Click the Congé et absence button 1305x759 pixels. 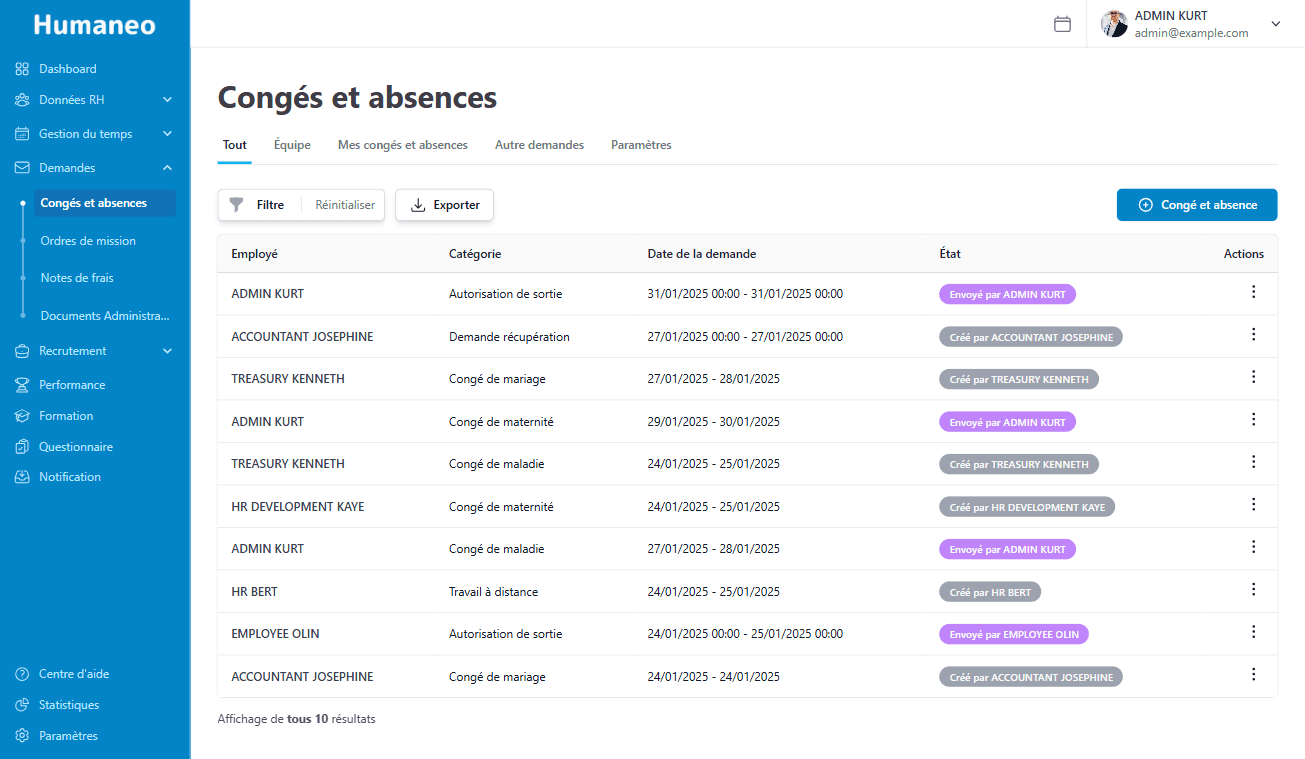coord(1197,205)
